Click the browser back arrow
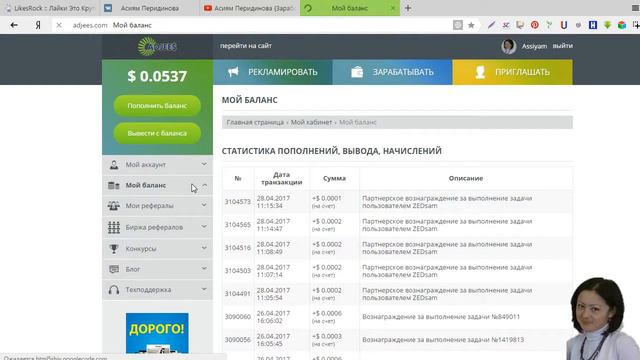Image resolution: width=640 pixels, height=360 pixels. click(14, 25)
